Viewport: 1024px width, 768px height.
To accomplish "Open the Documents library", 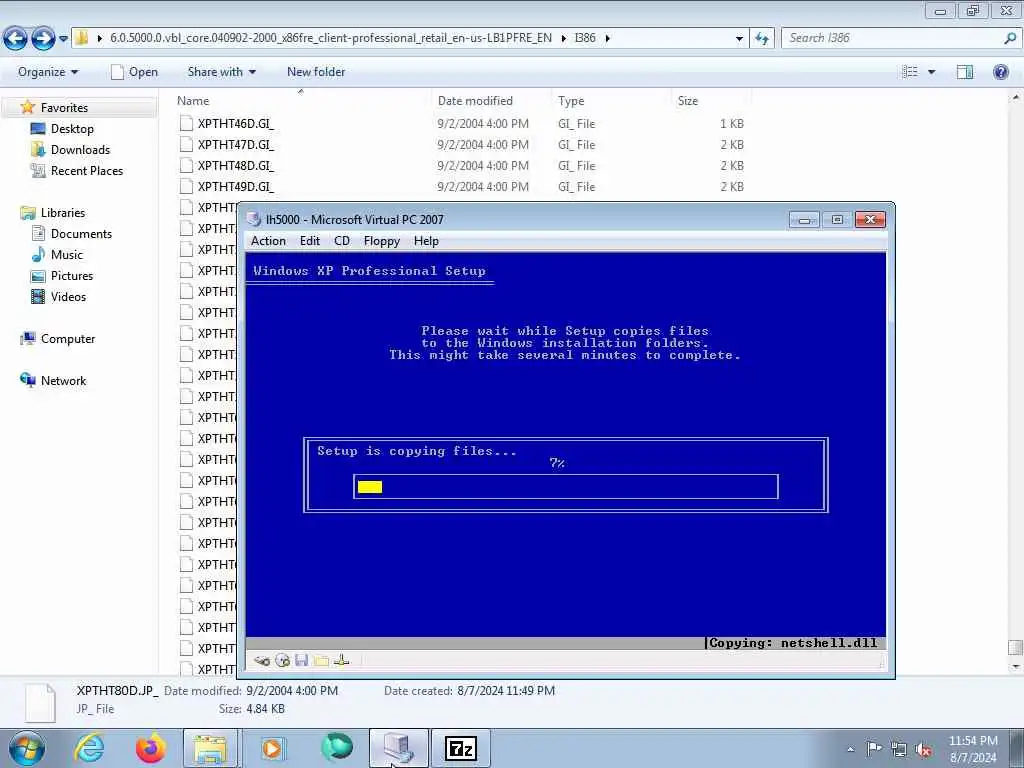I will pos(81,234).
